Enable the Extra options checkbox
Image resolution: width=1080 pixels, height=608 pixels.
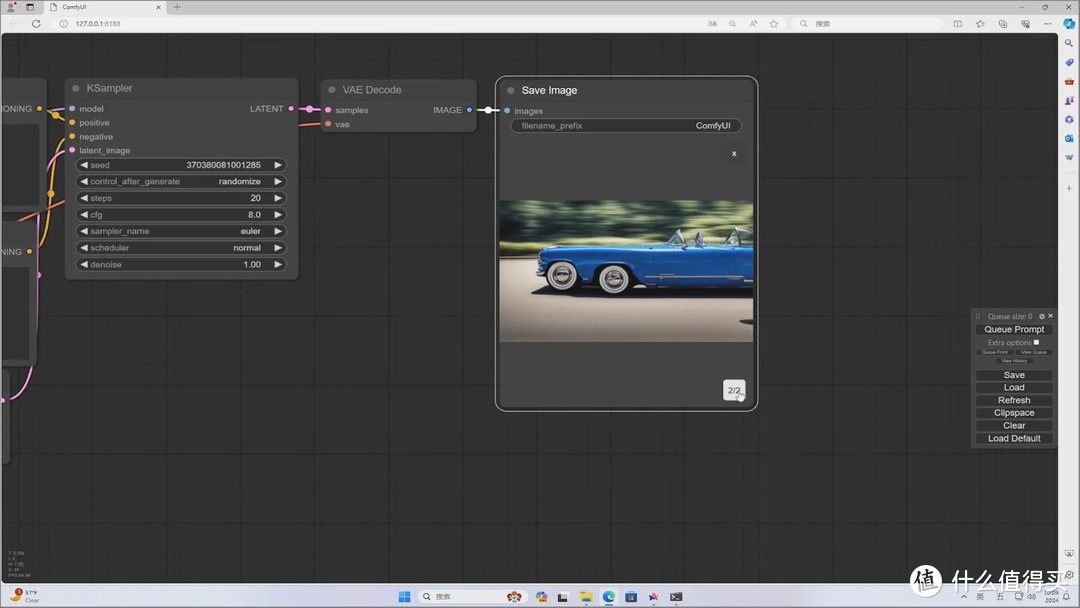pyautogui.click(x=1036, y=342)
